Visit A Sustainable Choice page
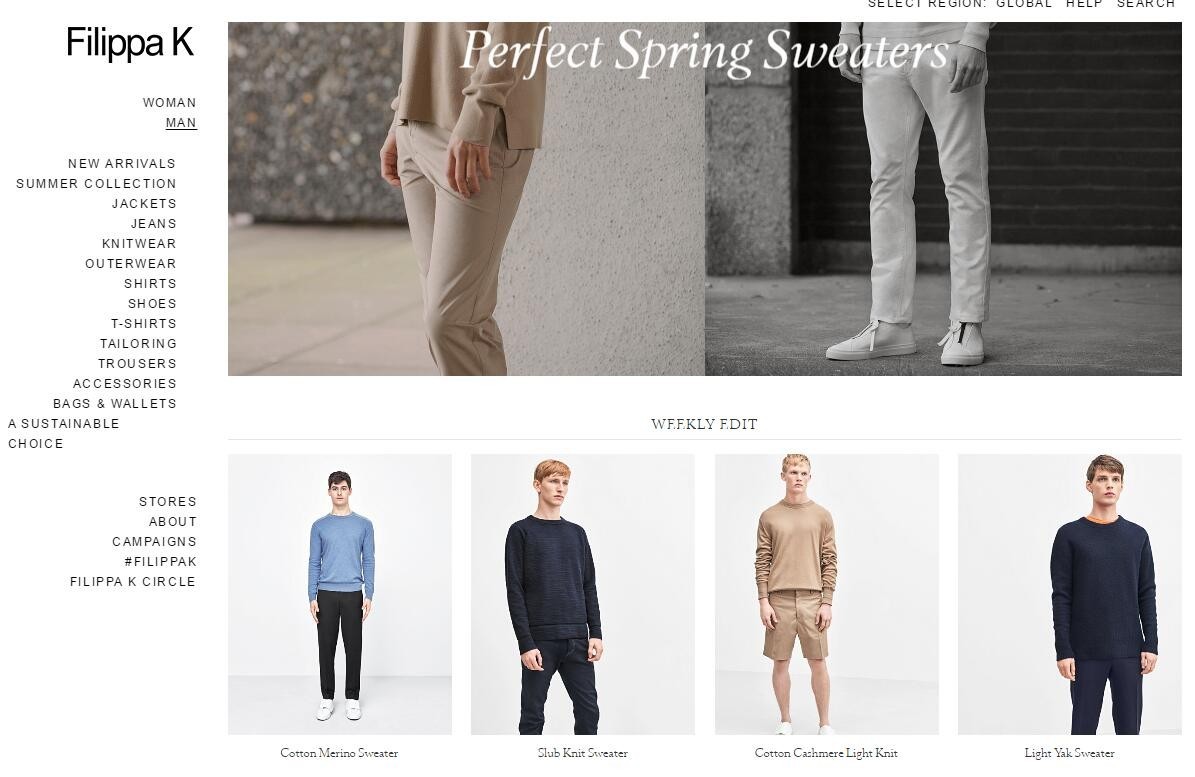Screen dimensions: 1195x777 coord(64,433)
